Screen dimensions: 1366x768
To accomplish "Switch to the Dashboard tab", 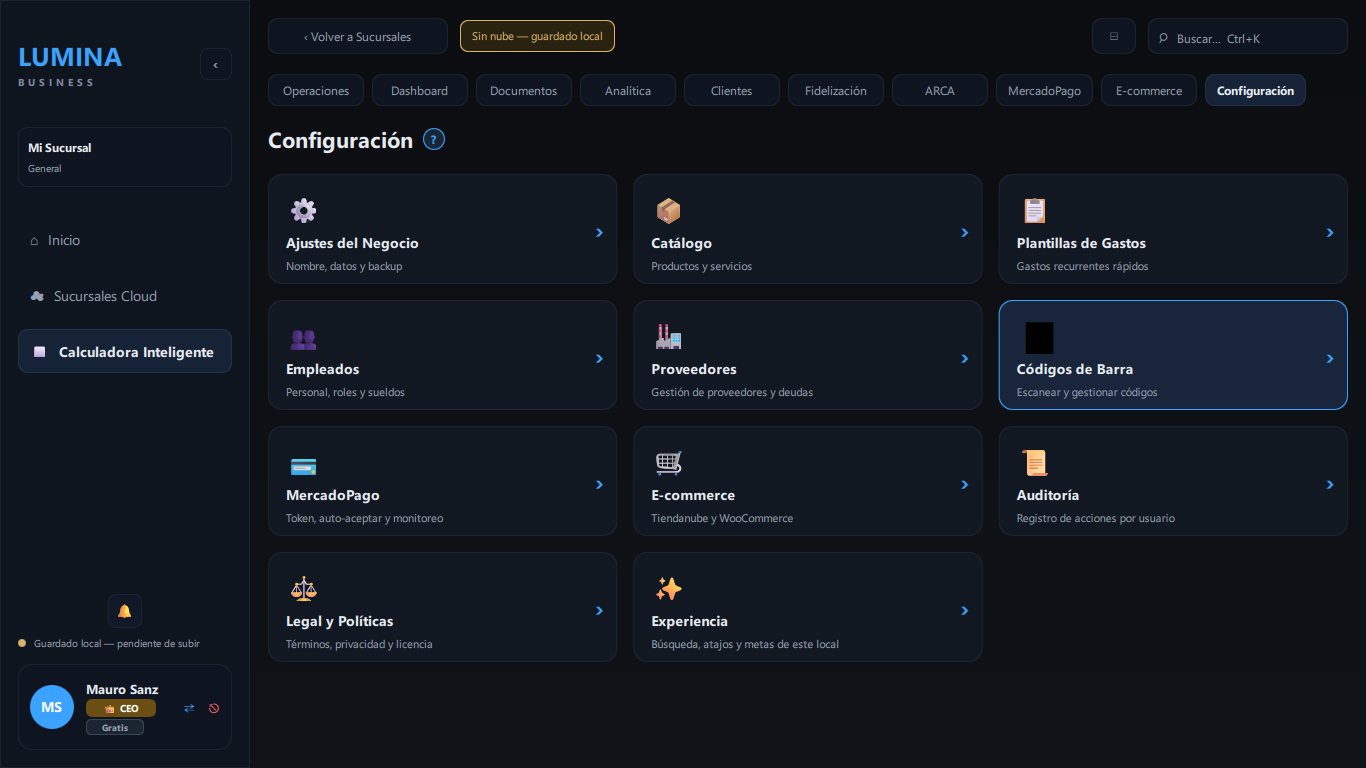I will (x=420, y=90).
